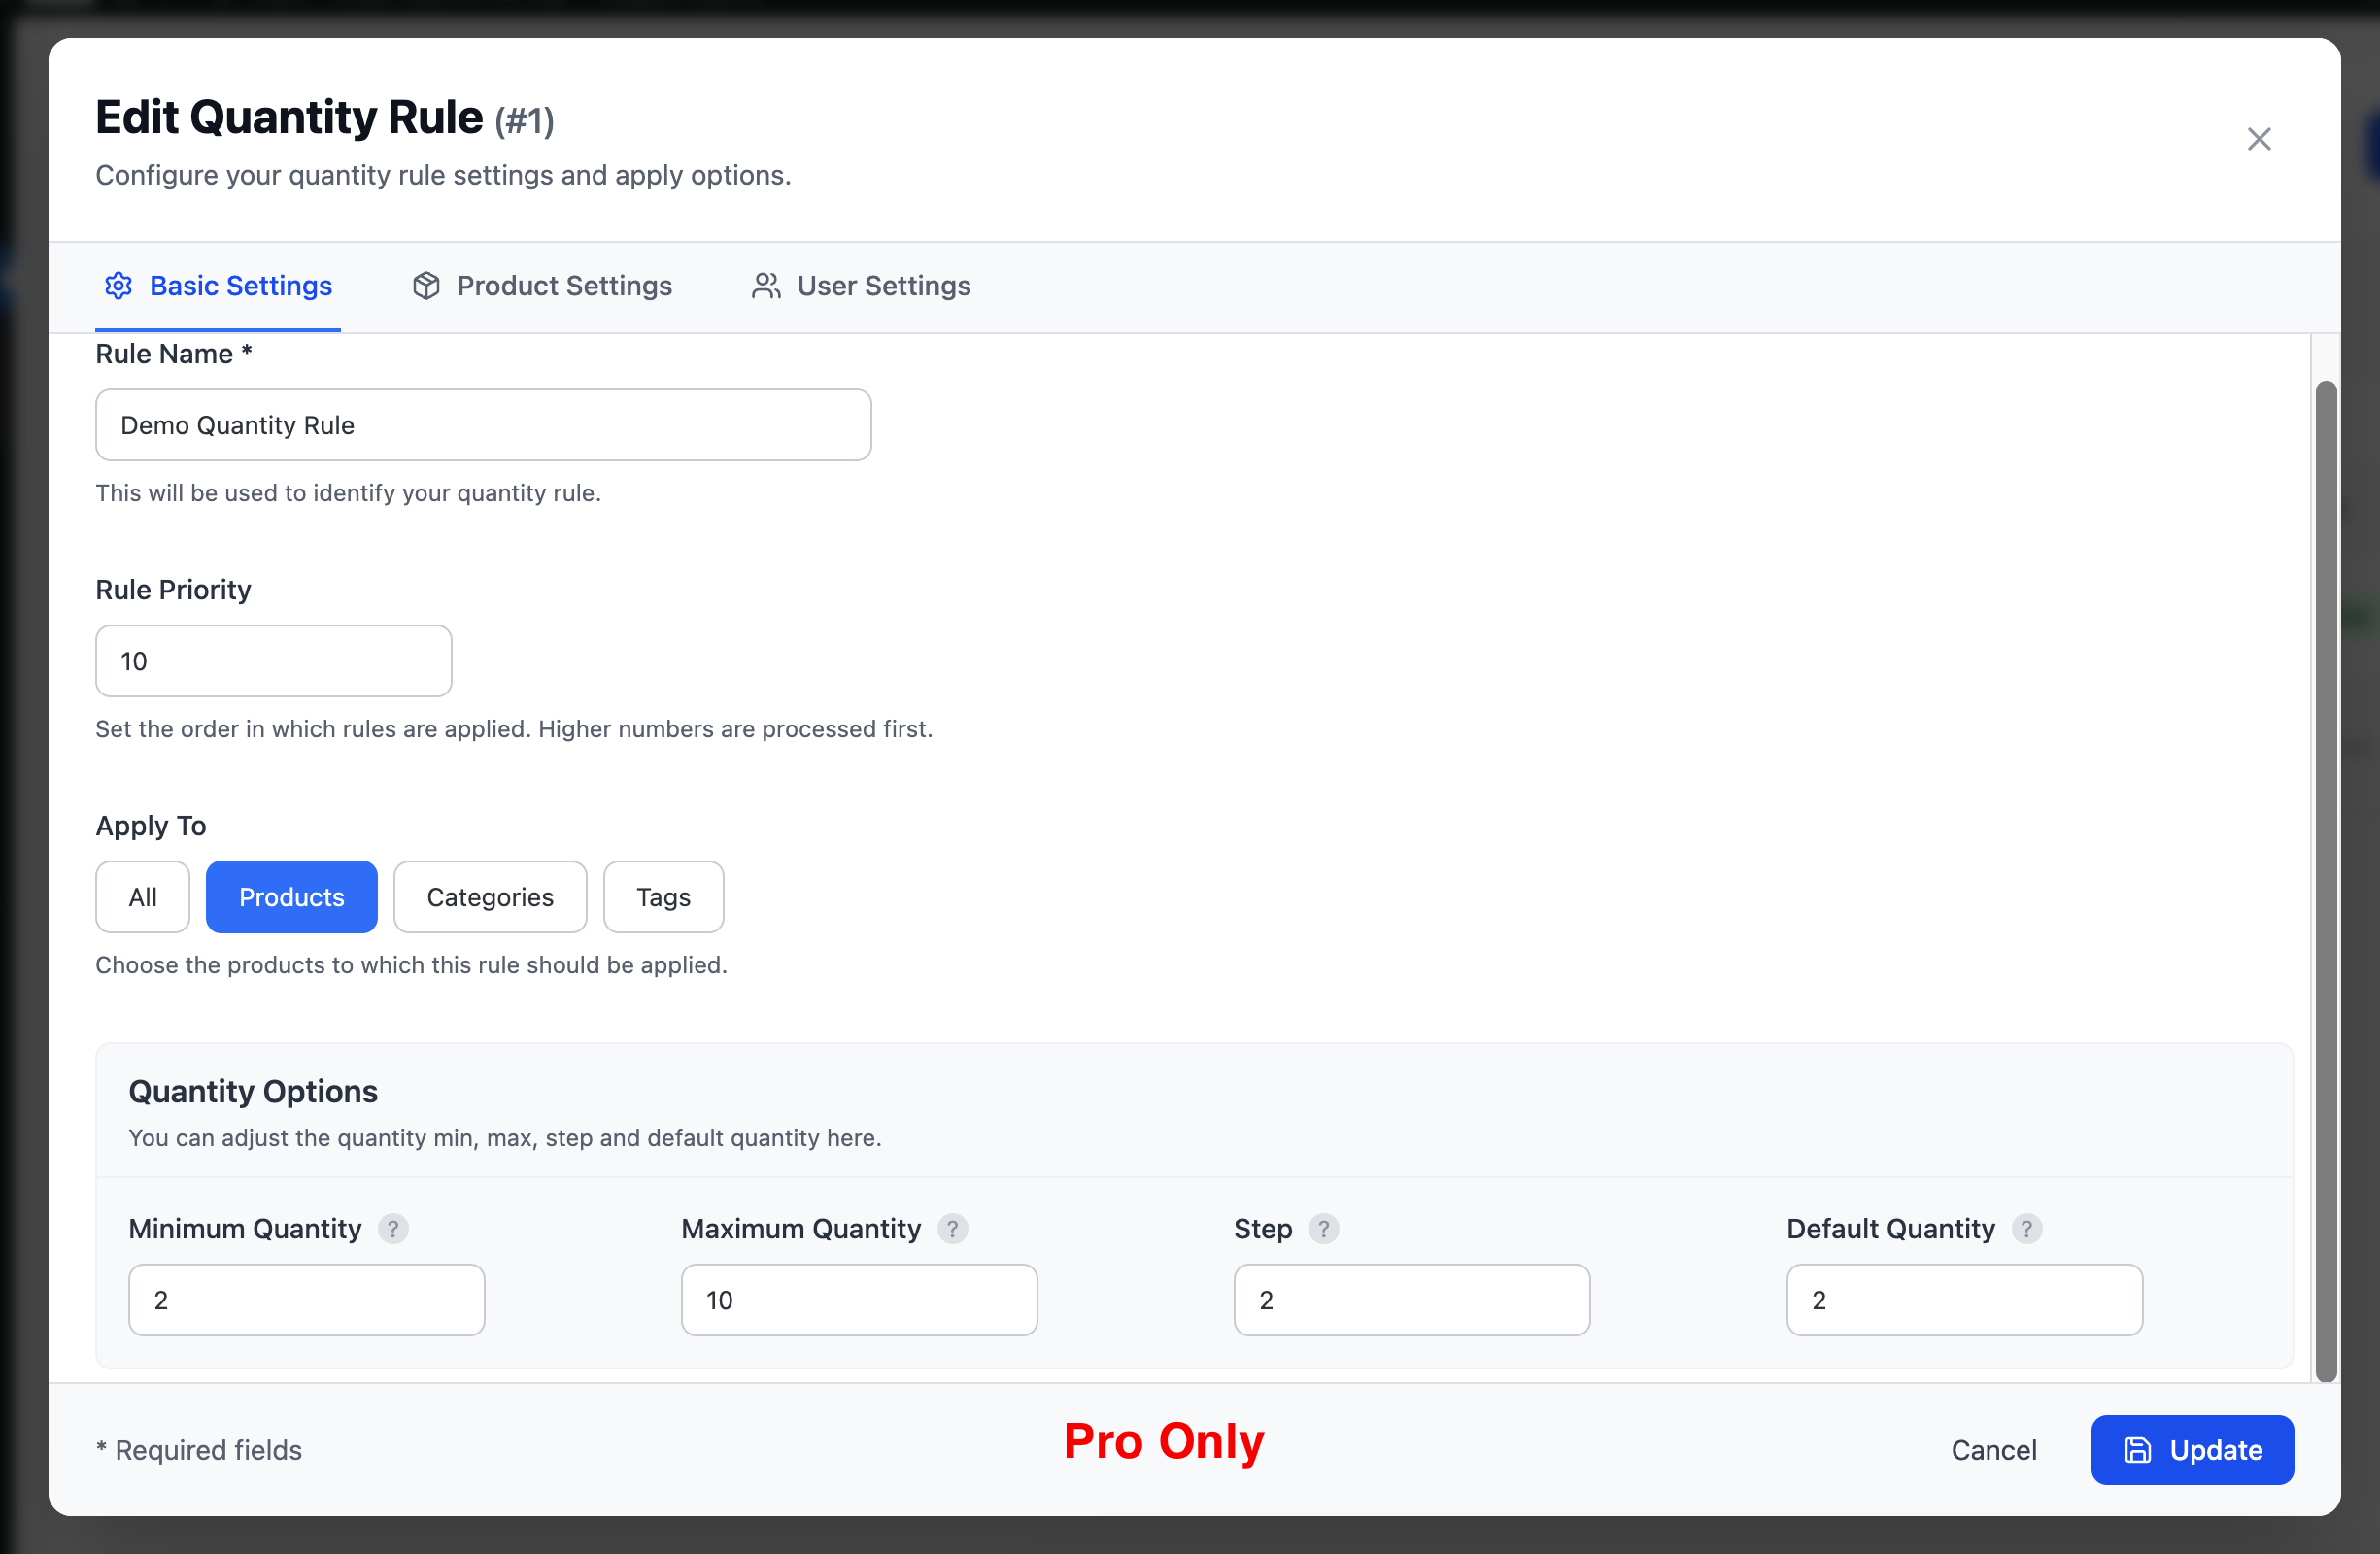Open the Maximum Quantity help tooltip
The width and height of the screenshot is (2380, 1554).
point(953,1229)
